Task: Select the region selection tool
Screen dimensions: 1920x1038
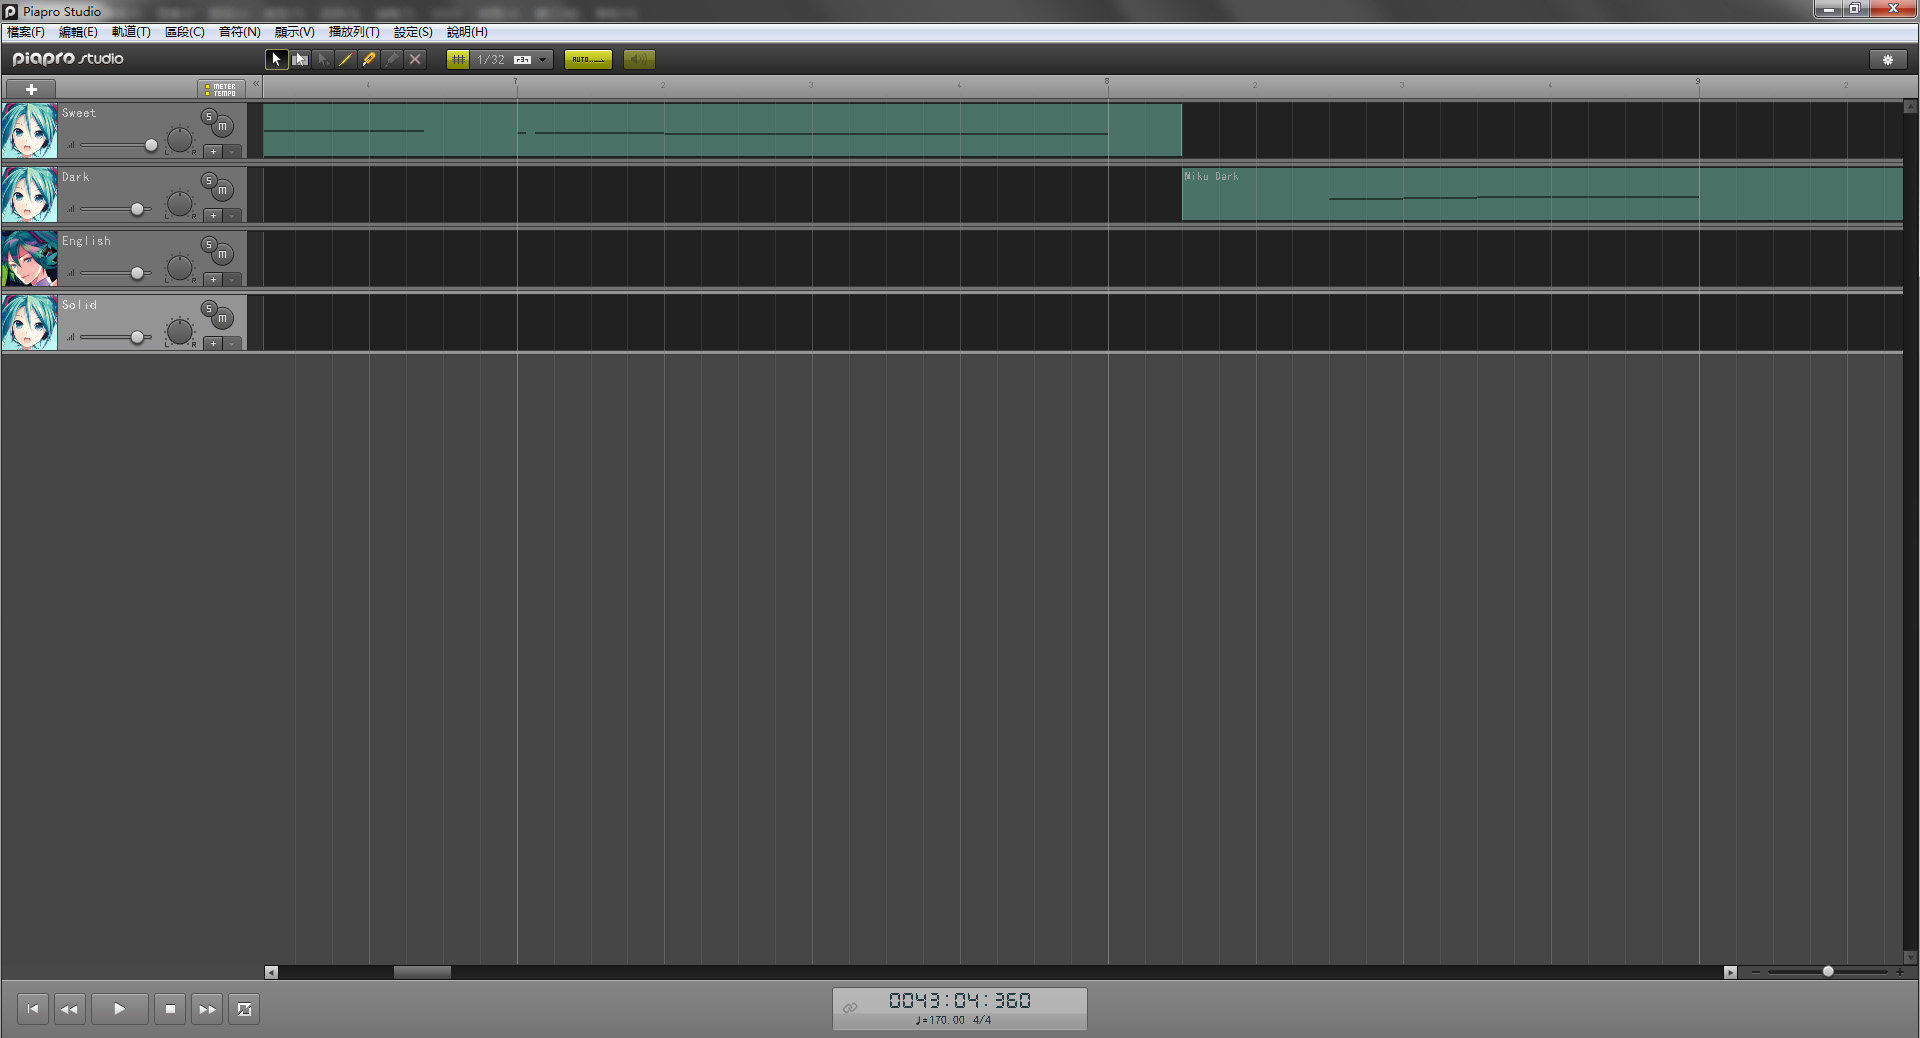Action: point(300,59)
